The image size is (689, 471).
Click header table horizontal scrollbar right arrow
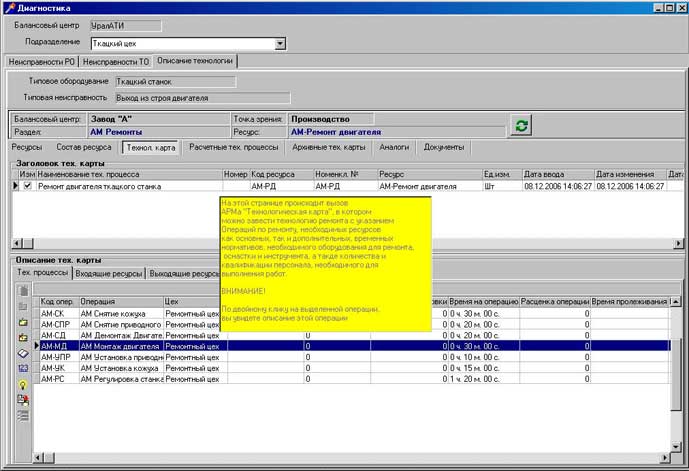(678, 243)
